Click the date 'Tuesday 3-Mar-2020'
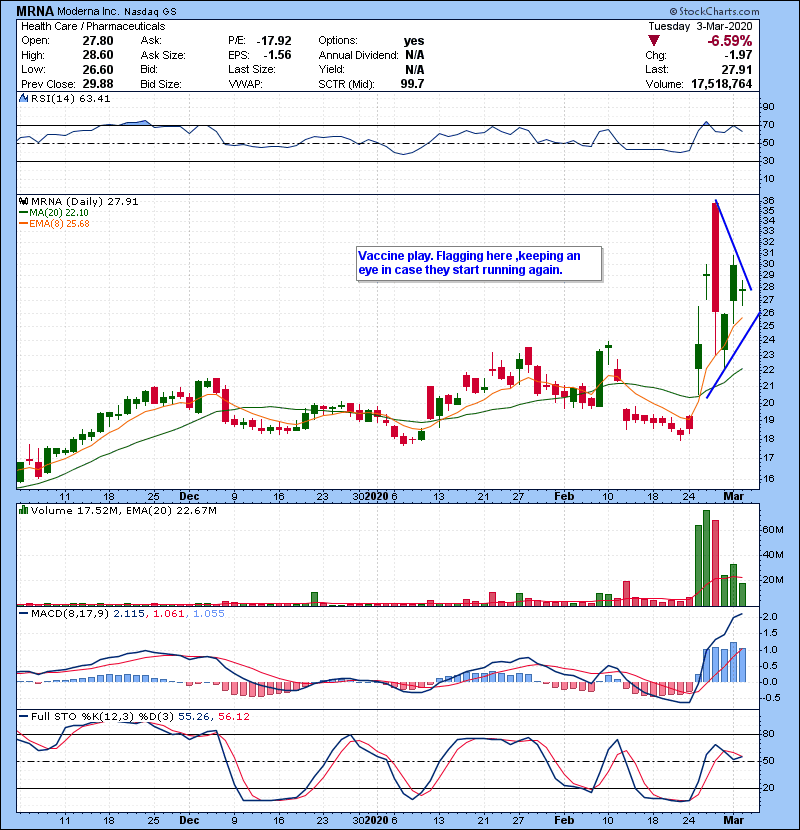The height and width of the screenshot is (830, 800). click(700, 26)
